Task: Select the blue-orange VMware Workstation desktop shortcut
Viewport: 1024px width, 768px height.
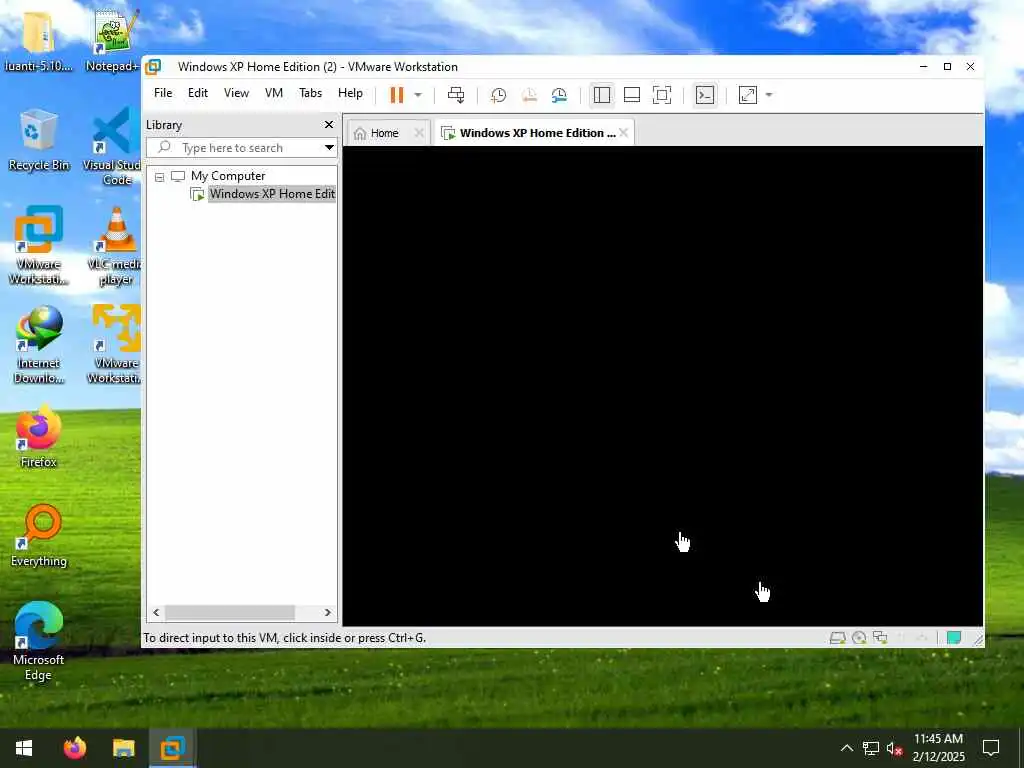Action: 39,246
